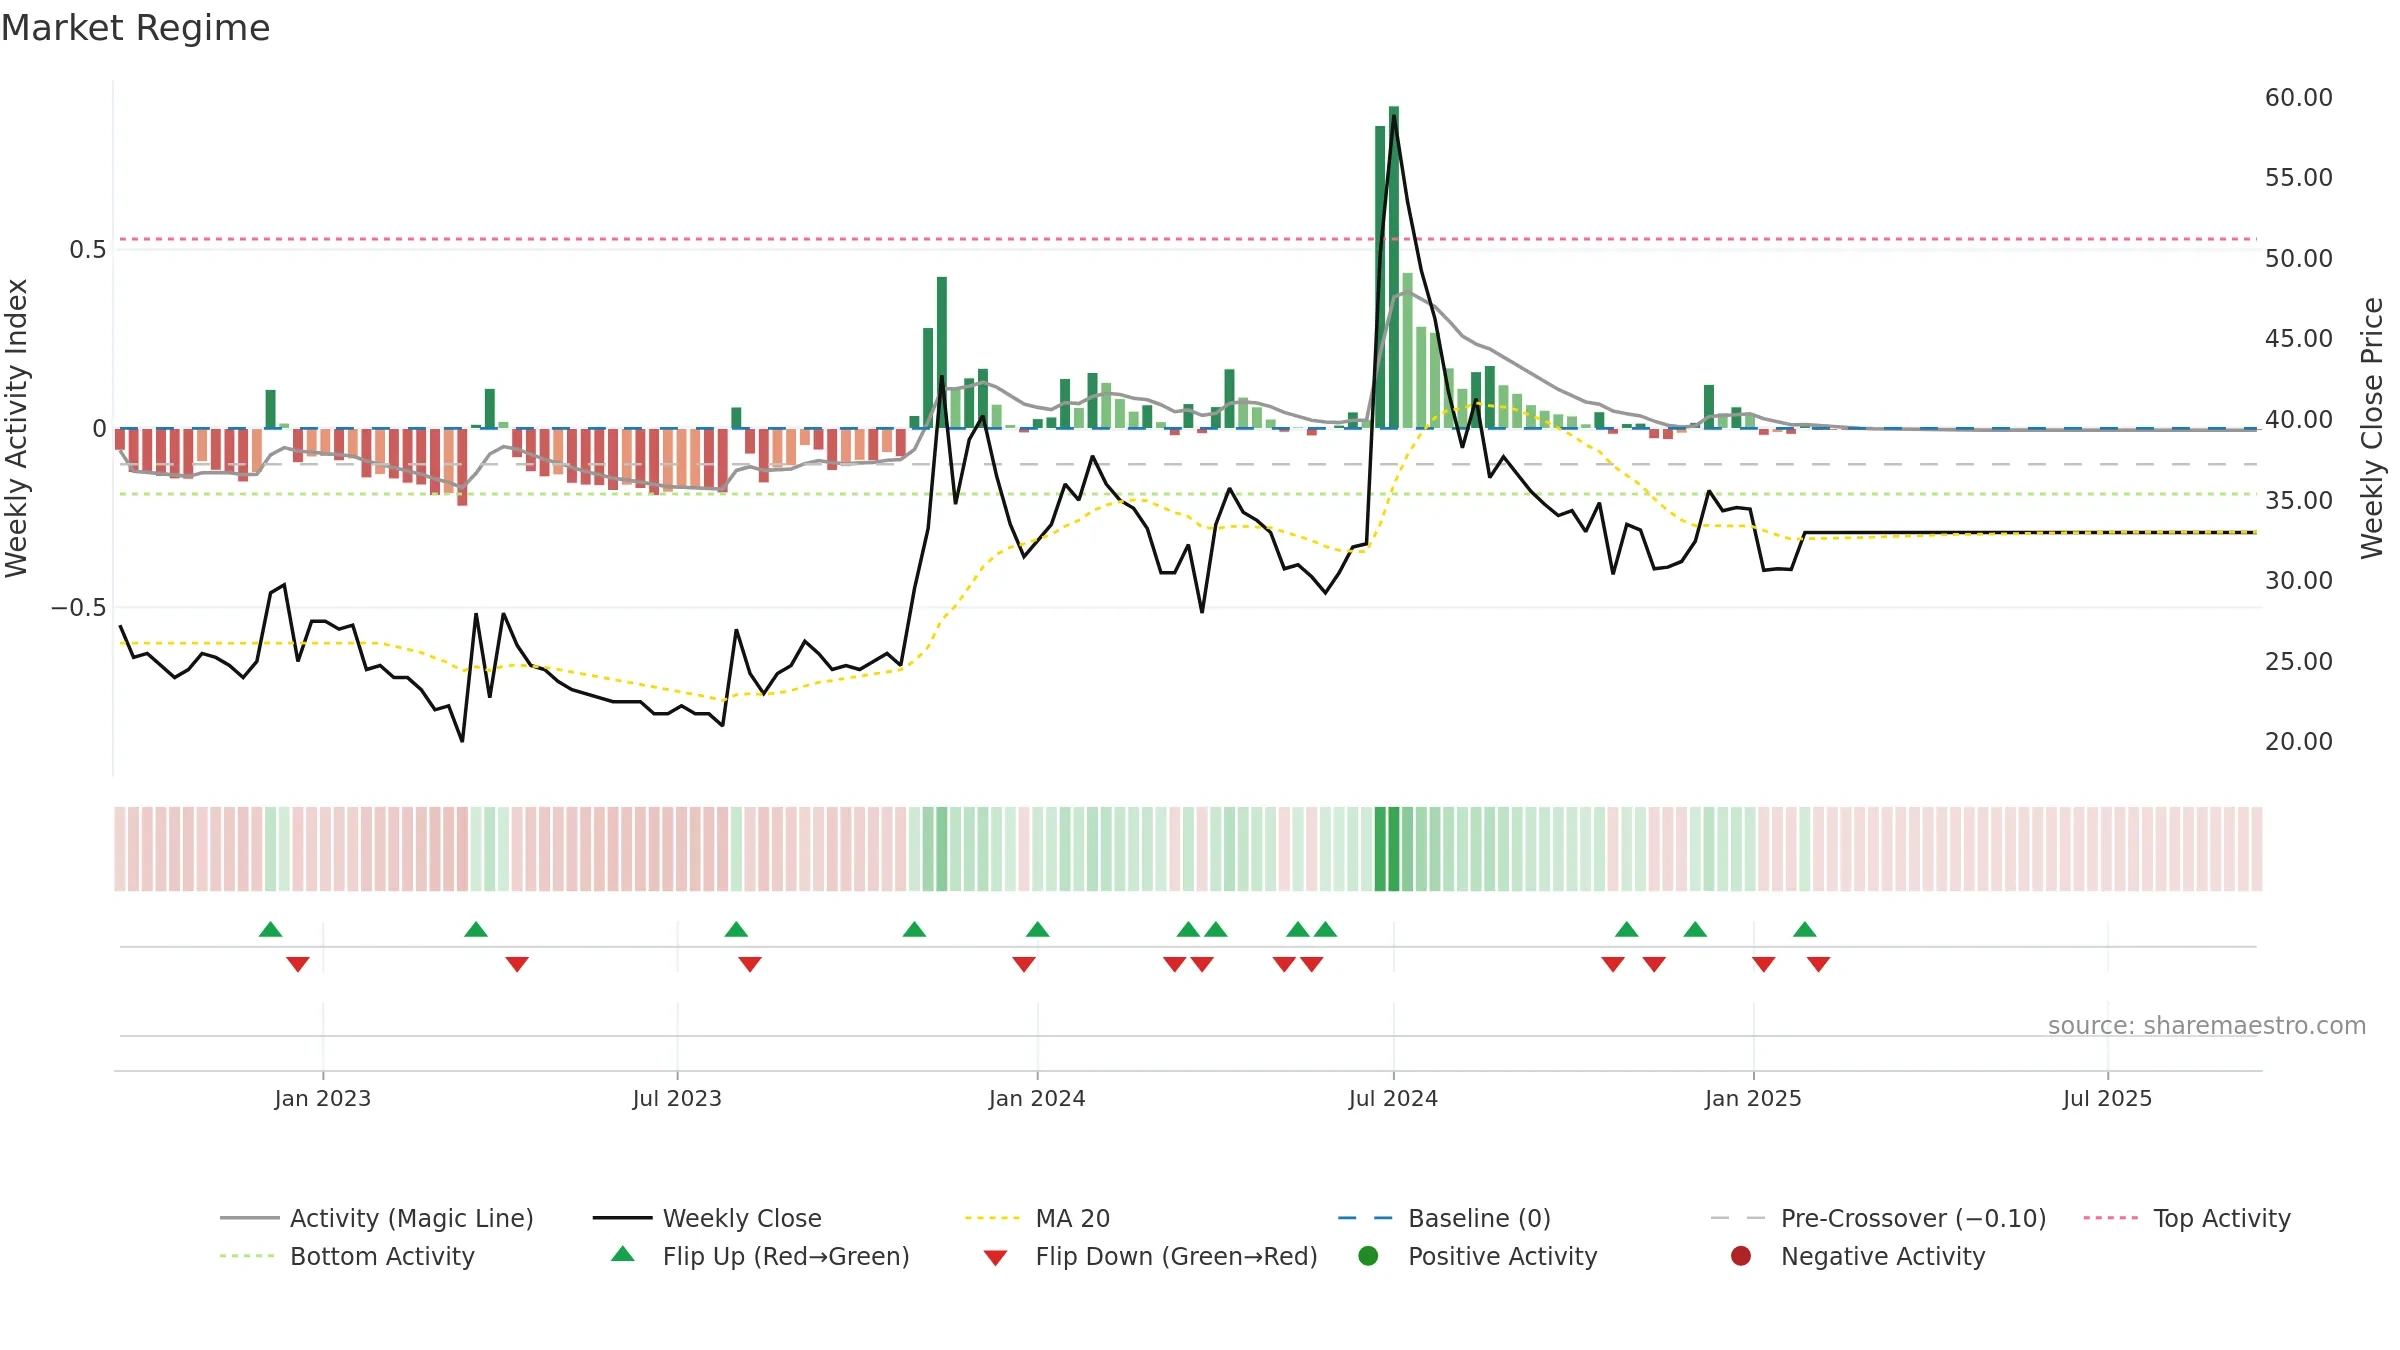This screenshot has height=1350, width=2400.
Task: Click the Jul 2024 axis label
Action: 1393,1098
